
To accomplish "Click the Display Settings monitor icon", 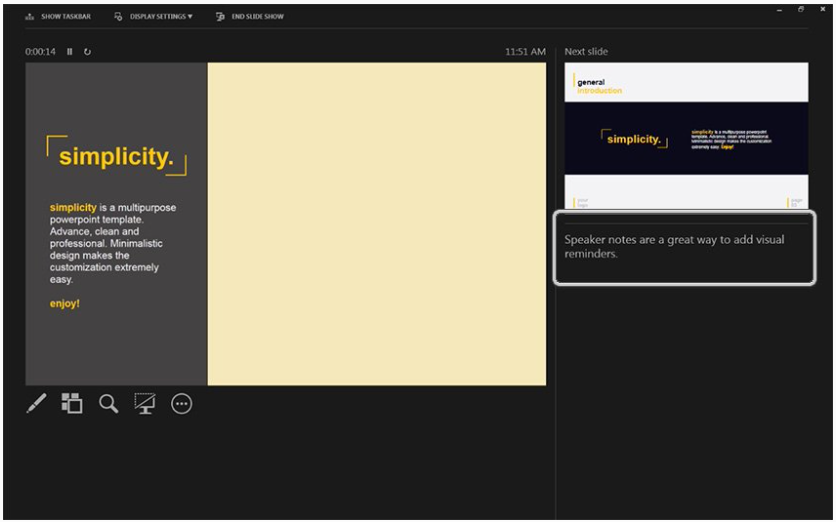I will [x=118, y=17].
